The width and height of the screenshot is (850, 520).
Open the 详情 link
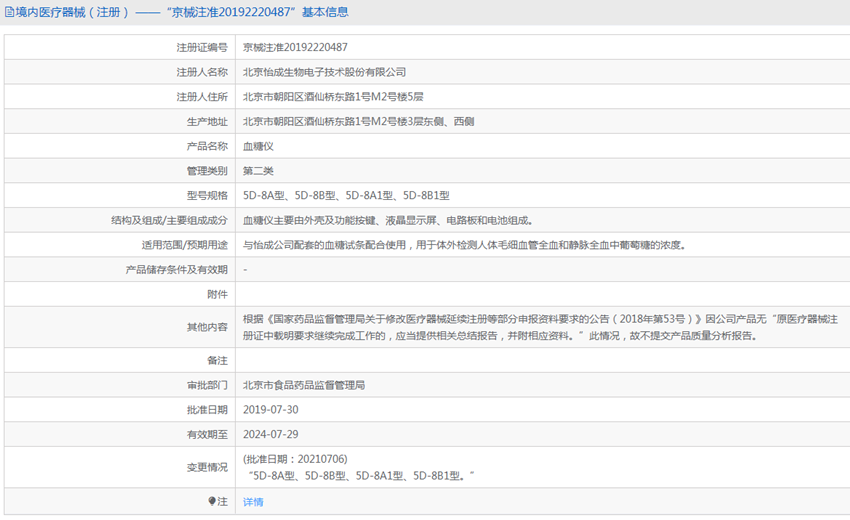253,502
